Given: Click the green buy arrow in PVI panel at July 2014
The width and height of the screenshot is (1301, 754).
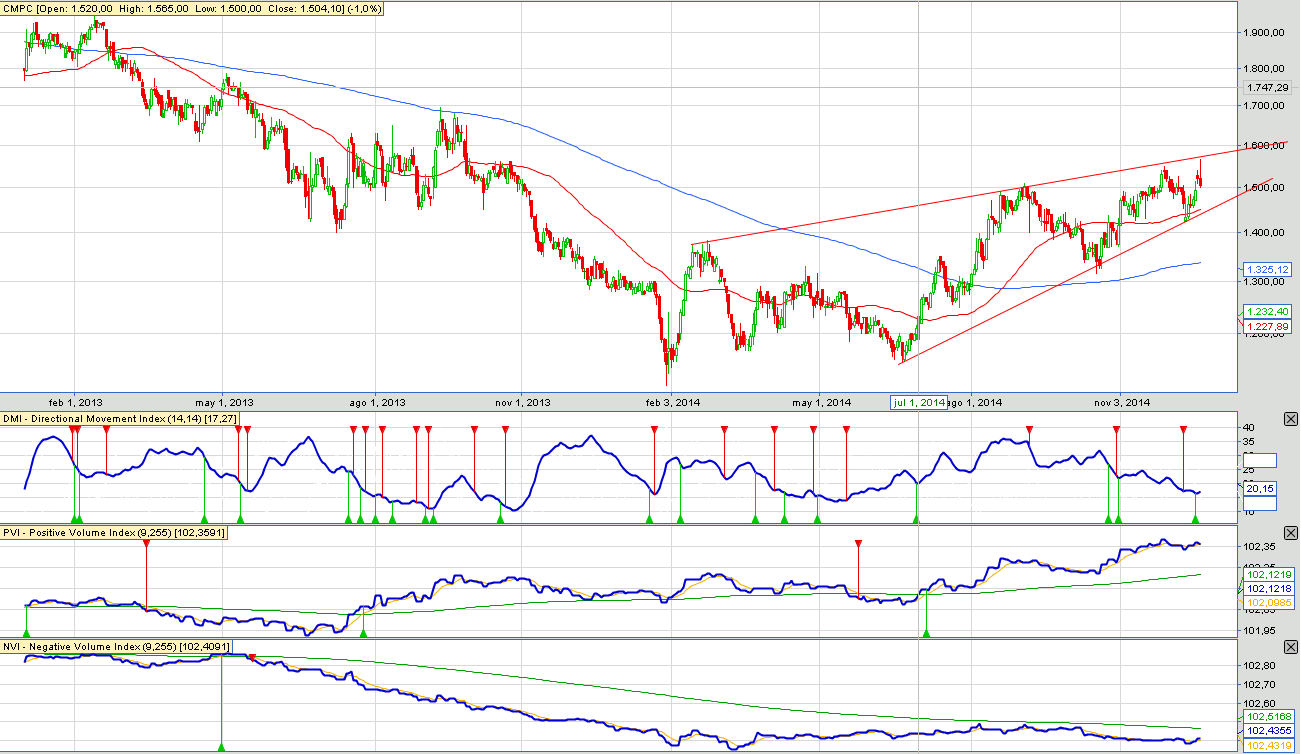Looking at the screenshot, I should (927, 631).
